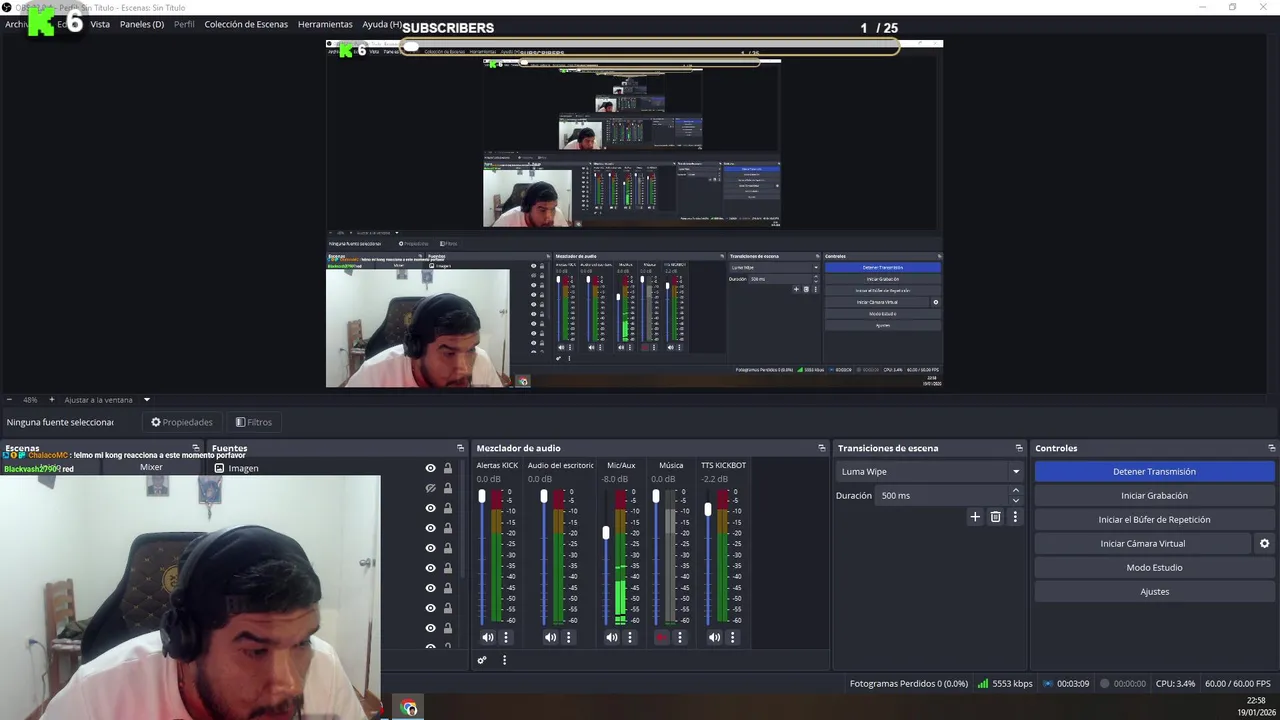This screenshot has width=1280, height=720.
Task: Open the Luma Wipe transition dropdown
Action: coord(929,472)
